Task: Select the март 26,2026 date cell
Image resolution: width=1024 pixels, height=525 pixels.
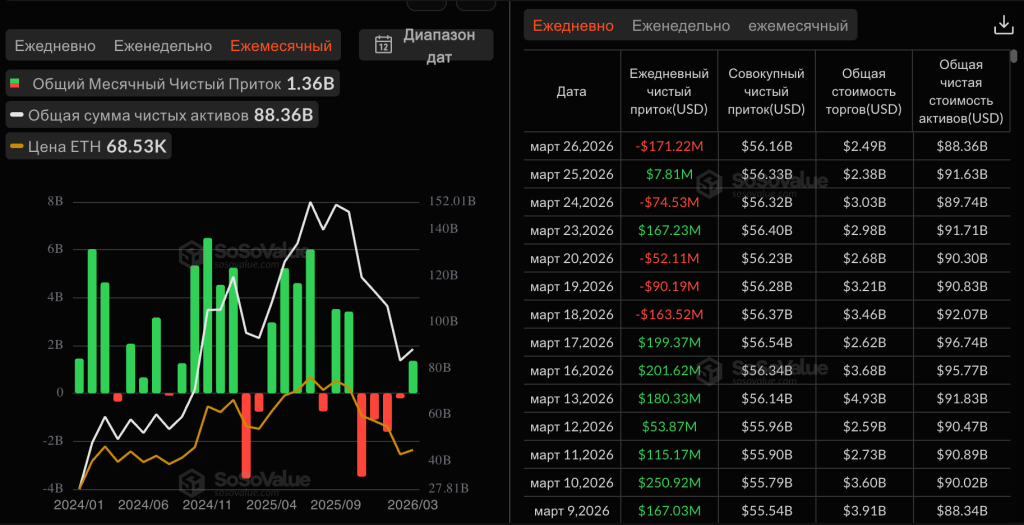Action: (x=571, y=146)
